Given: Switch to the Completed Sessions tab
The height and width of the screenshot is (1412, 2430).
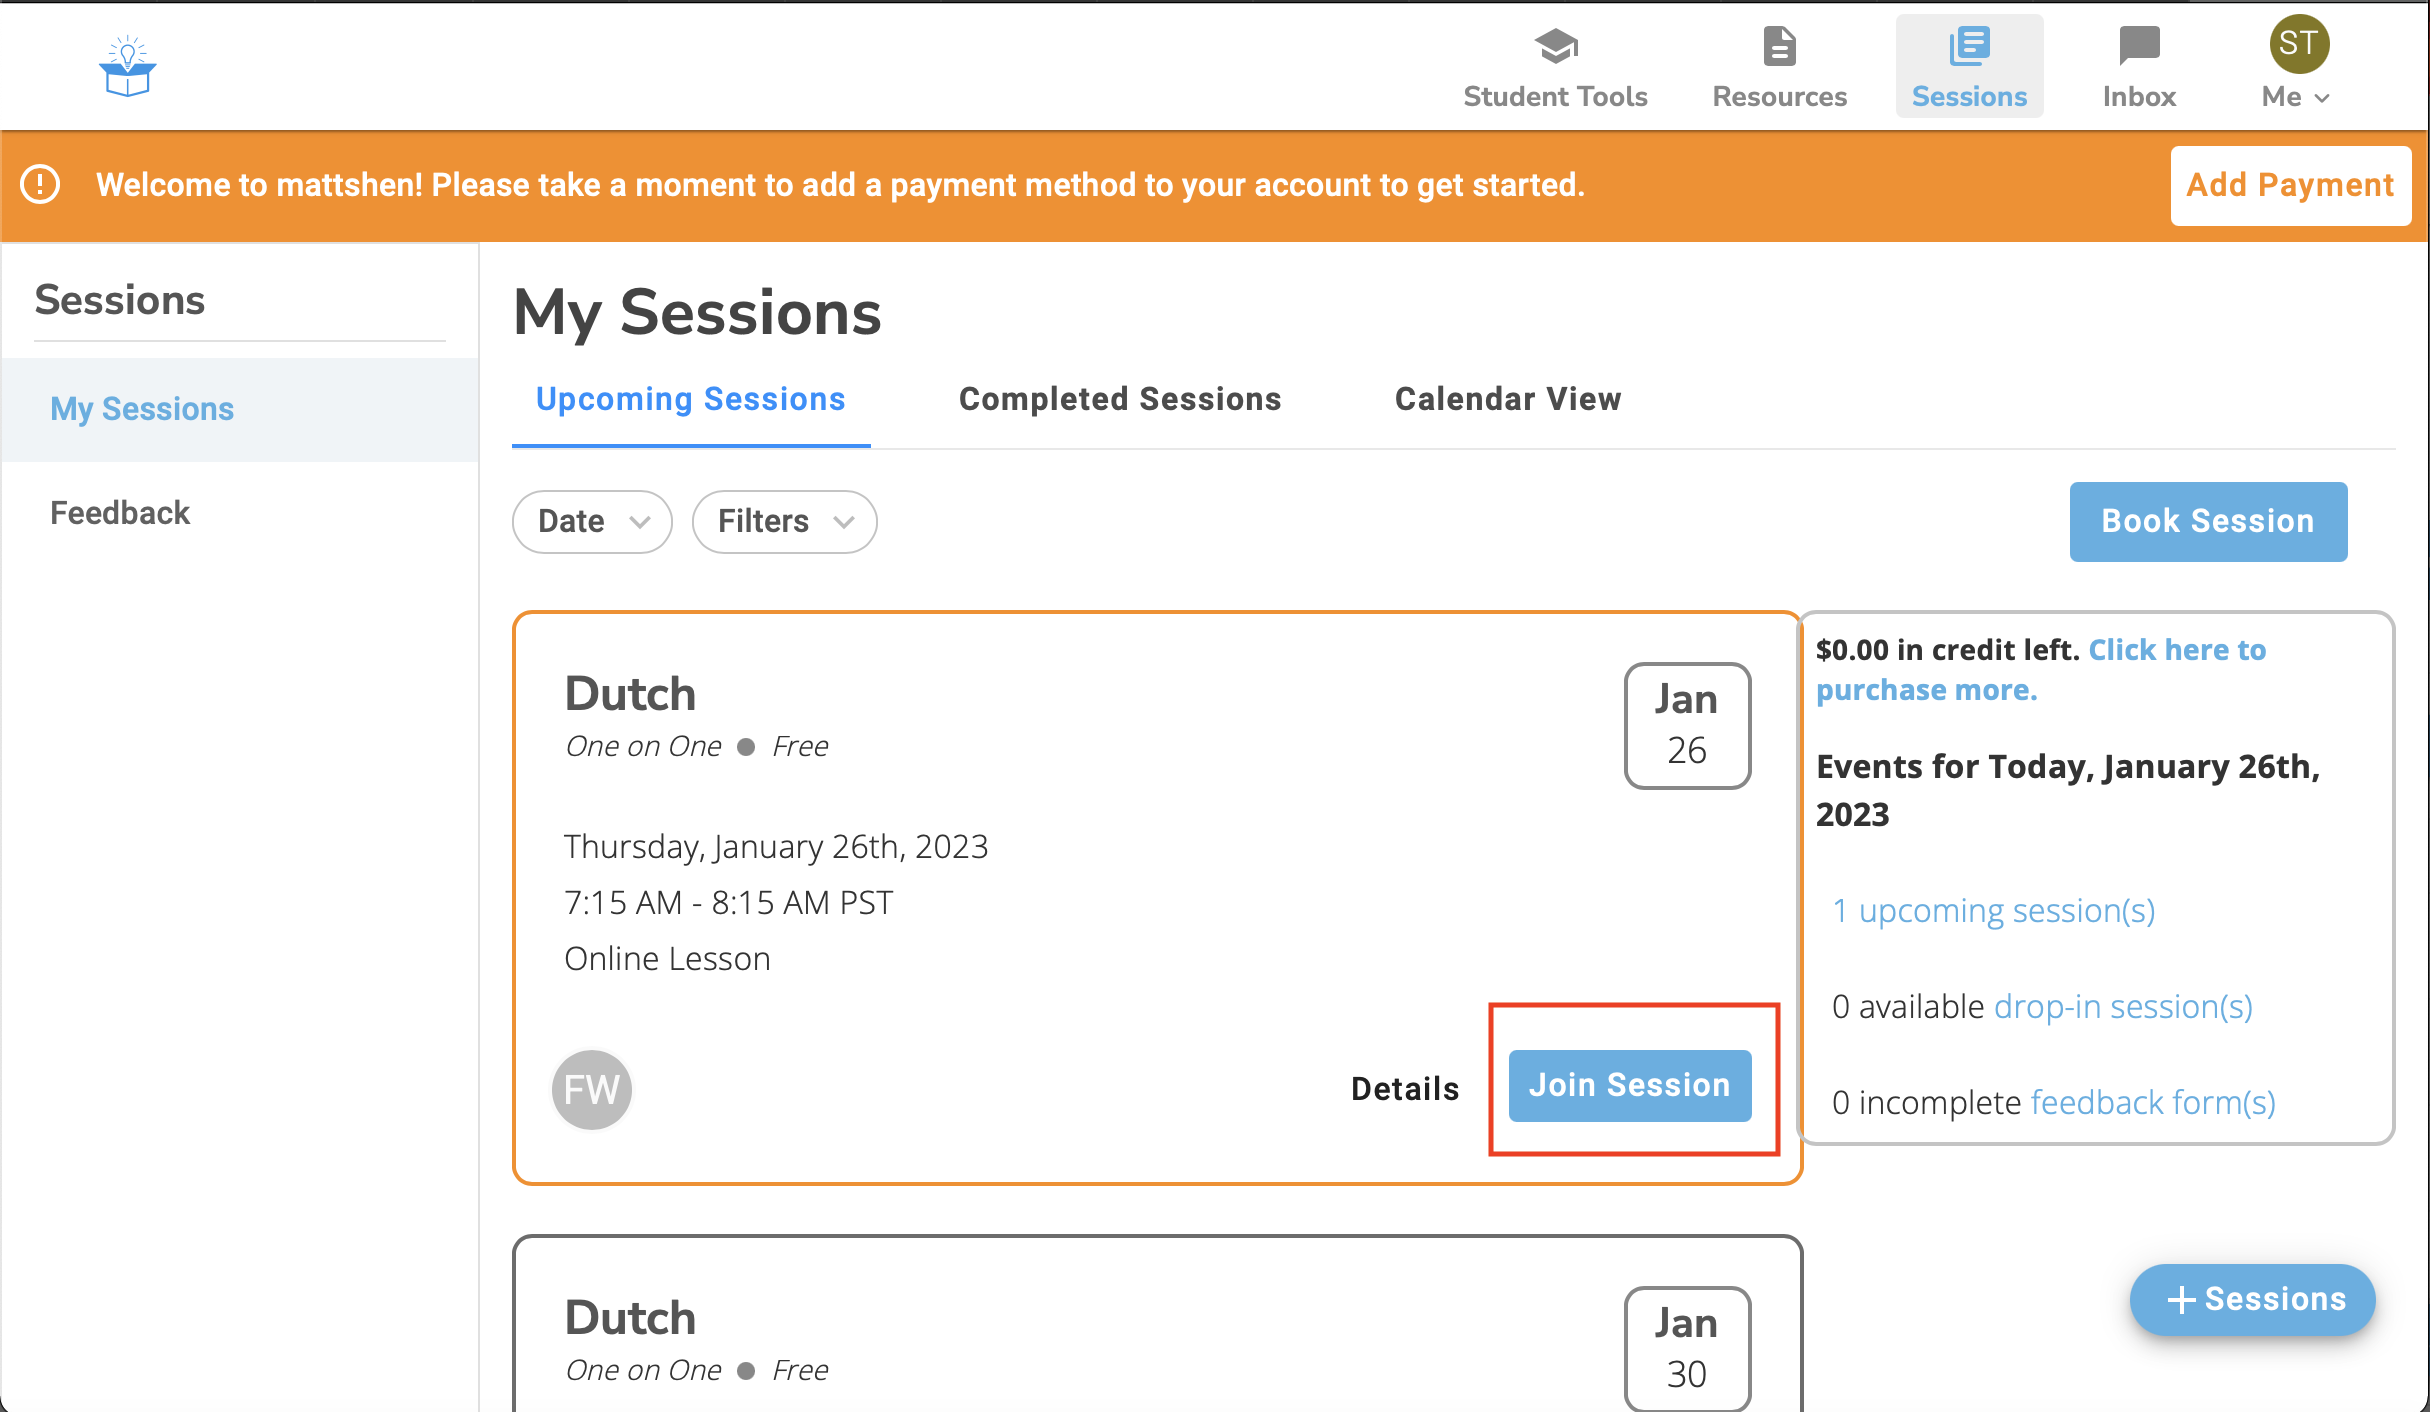Looking at the screenshot, I should [1120, 399].
